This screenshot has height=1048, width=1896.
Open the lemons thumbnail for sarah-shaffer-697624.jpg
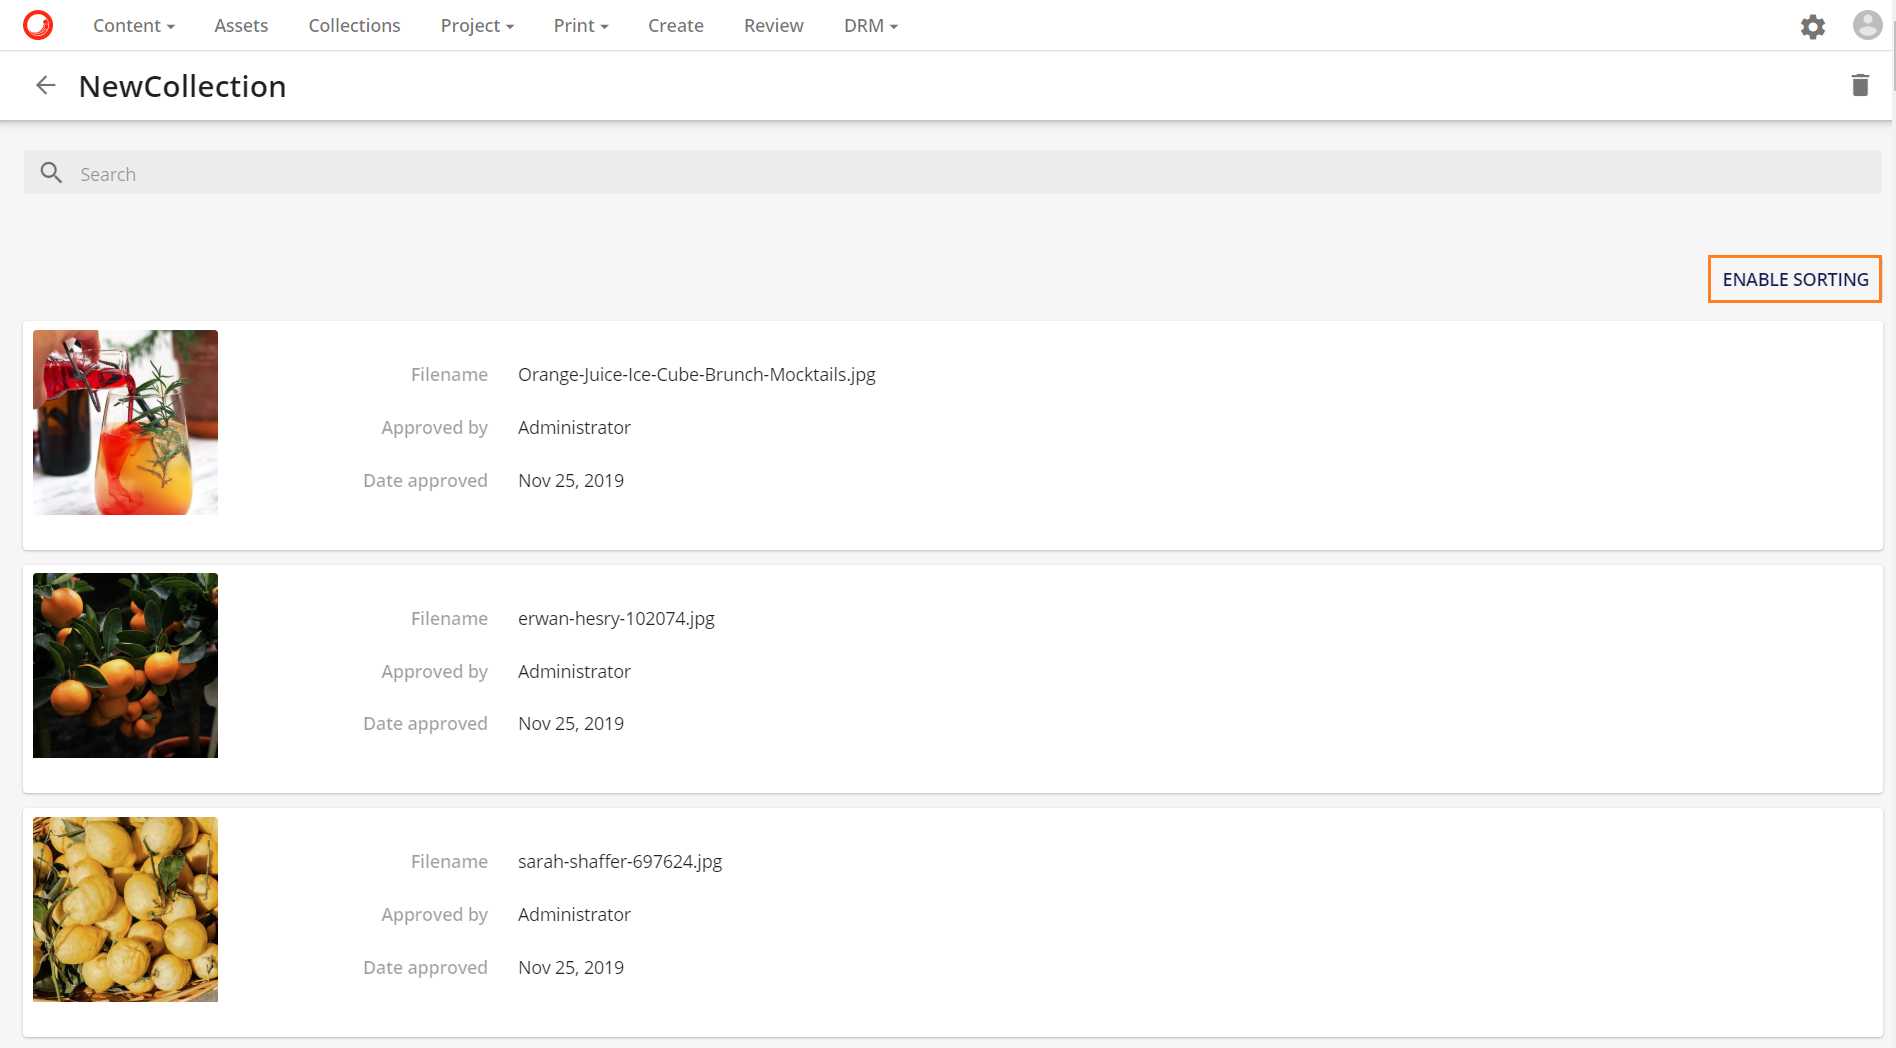click(125, 908)
